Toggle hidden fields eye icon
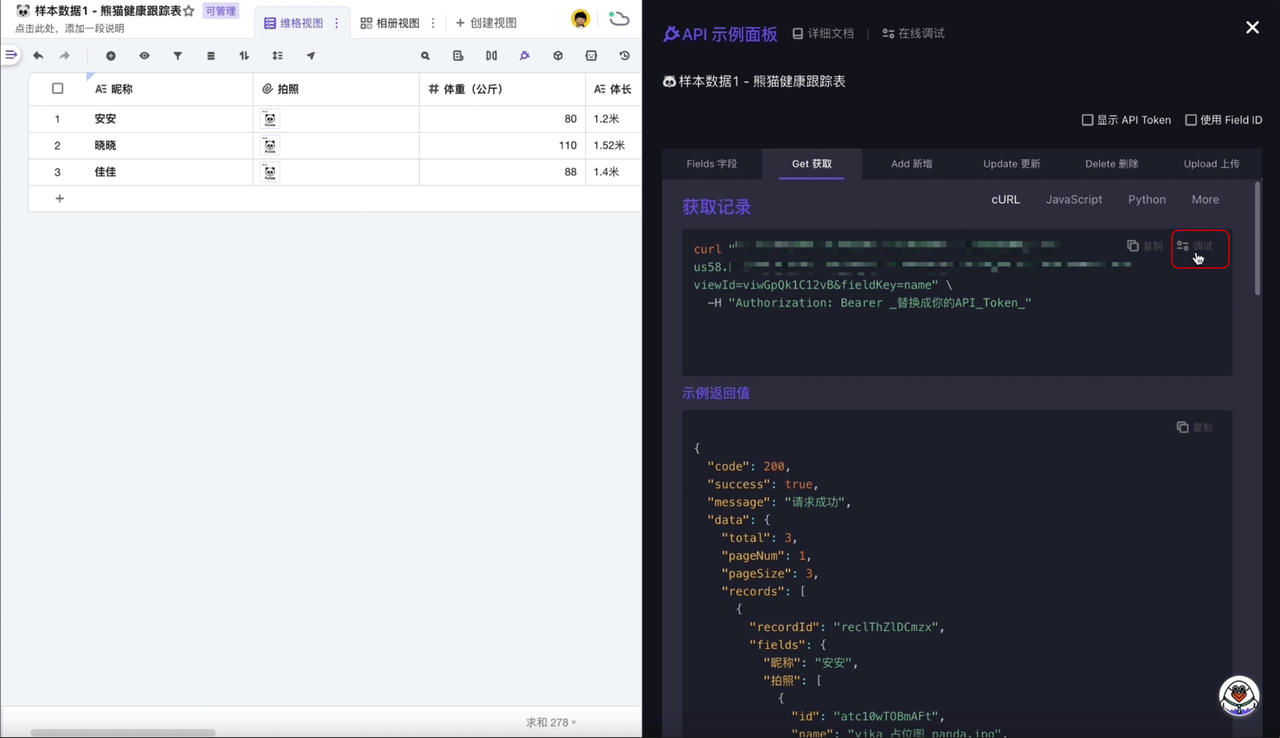This screenshot has width=1280, height=738. [144, 56]
